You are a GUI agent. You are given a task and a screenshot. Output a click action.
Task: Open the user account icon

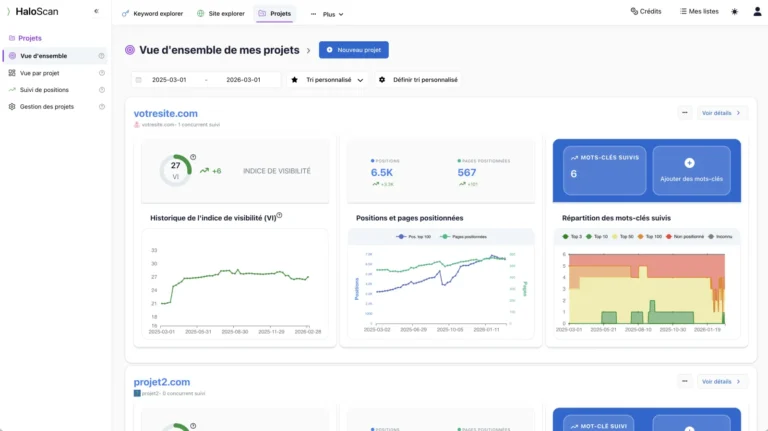pos(757,12)
